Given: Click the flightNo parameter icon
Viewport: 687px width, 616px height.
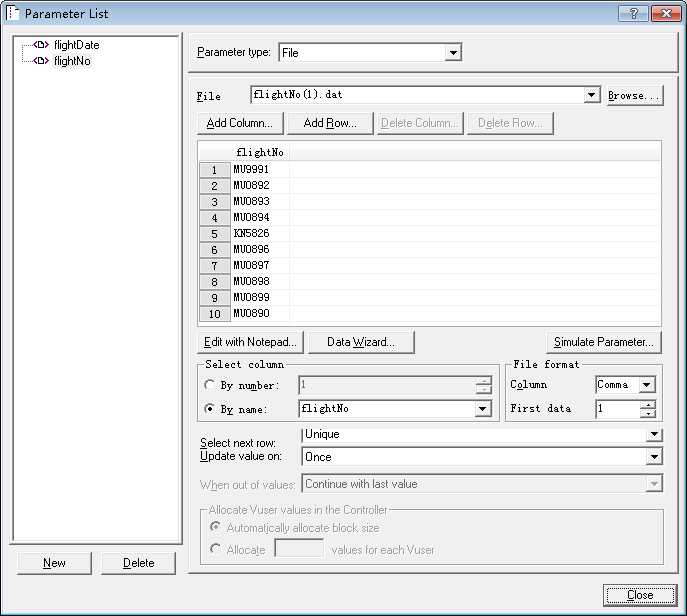Looking at the screenshot, I should pyautogui.click(x=41, y=60).
